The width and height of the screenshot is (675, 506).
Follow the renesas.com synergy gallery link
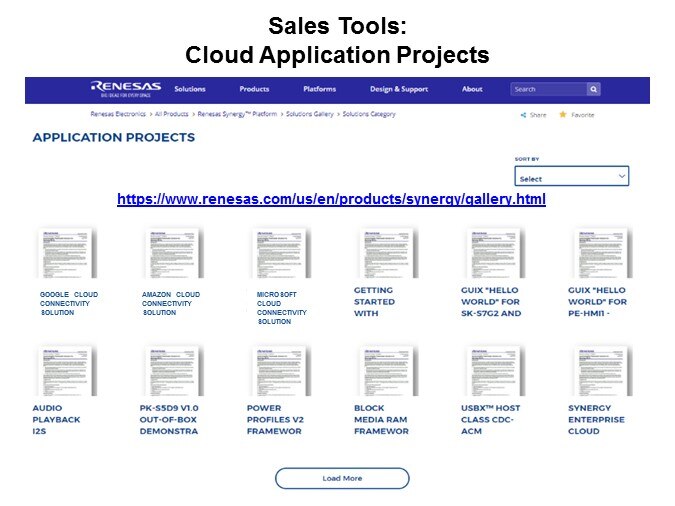(x=331, y=199)
